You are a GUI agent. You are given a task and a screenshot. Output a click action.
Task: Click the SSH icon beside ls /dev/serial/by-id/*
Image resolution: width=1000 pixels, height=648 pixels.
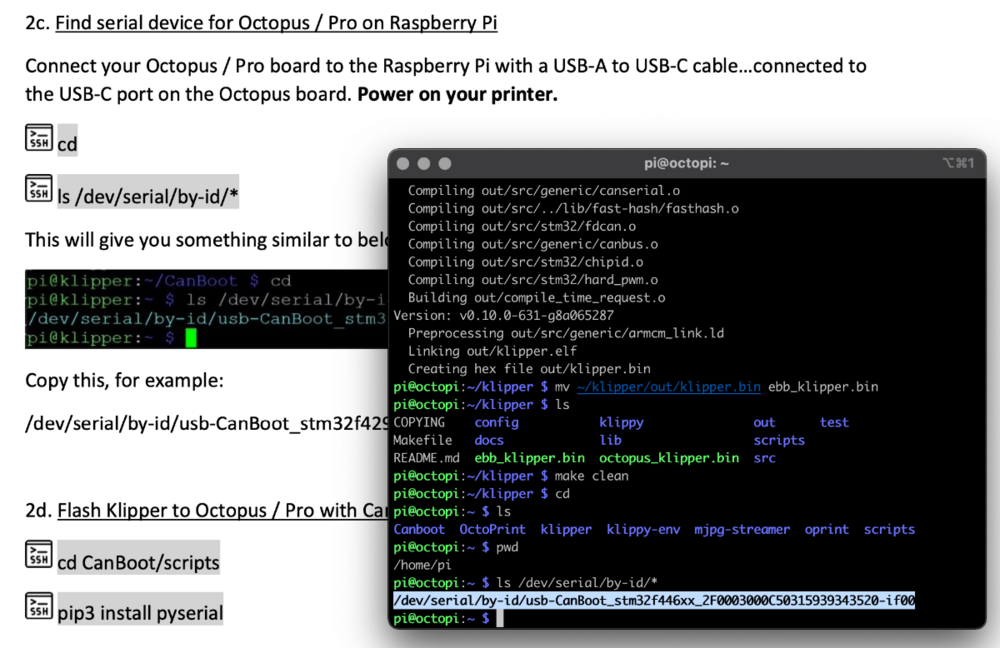(x=39, y=188)
